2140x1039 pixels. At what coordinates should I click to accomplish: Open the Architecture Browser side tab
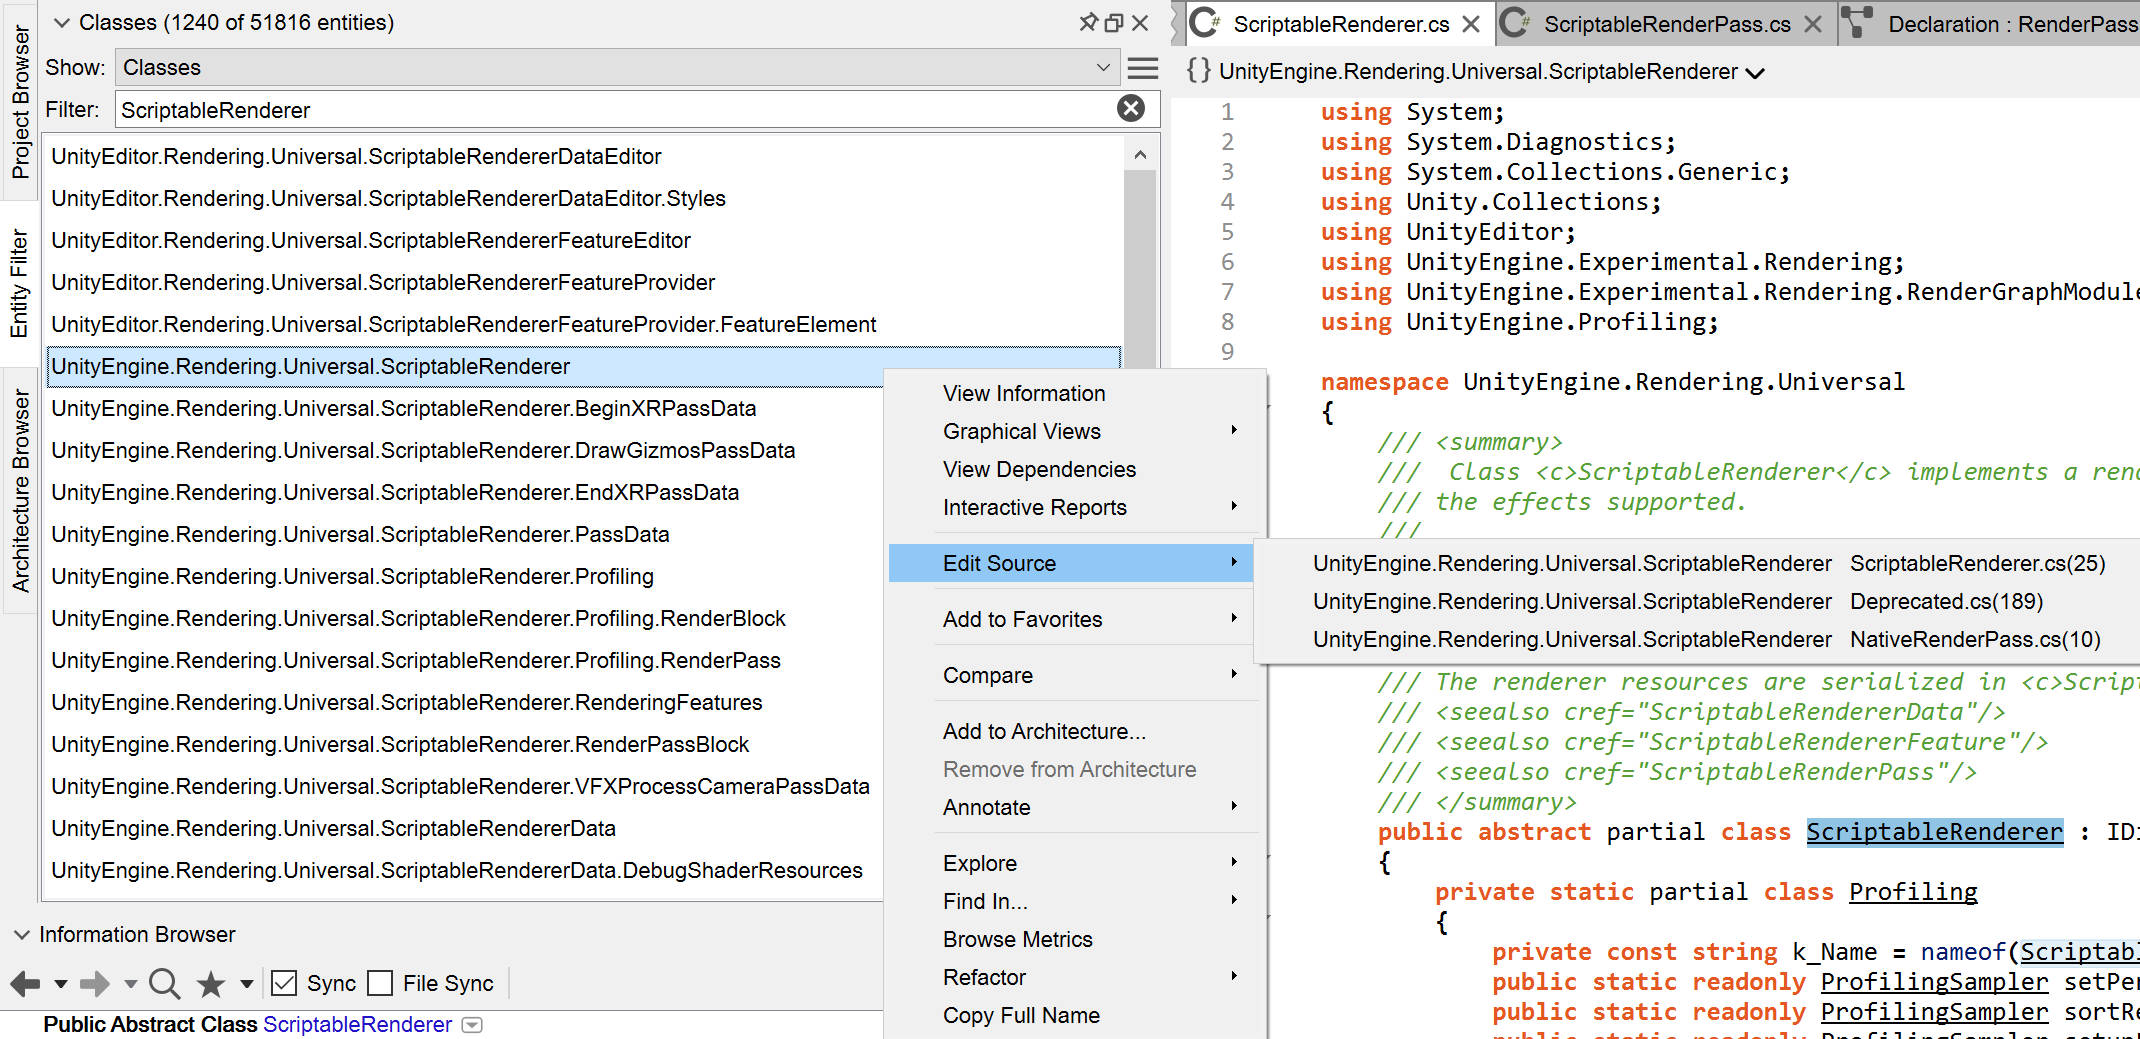19,490
